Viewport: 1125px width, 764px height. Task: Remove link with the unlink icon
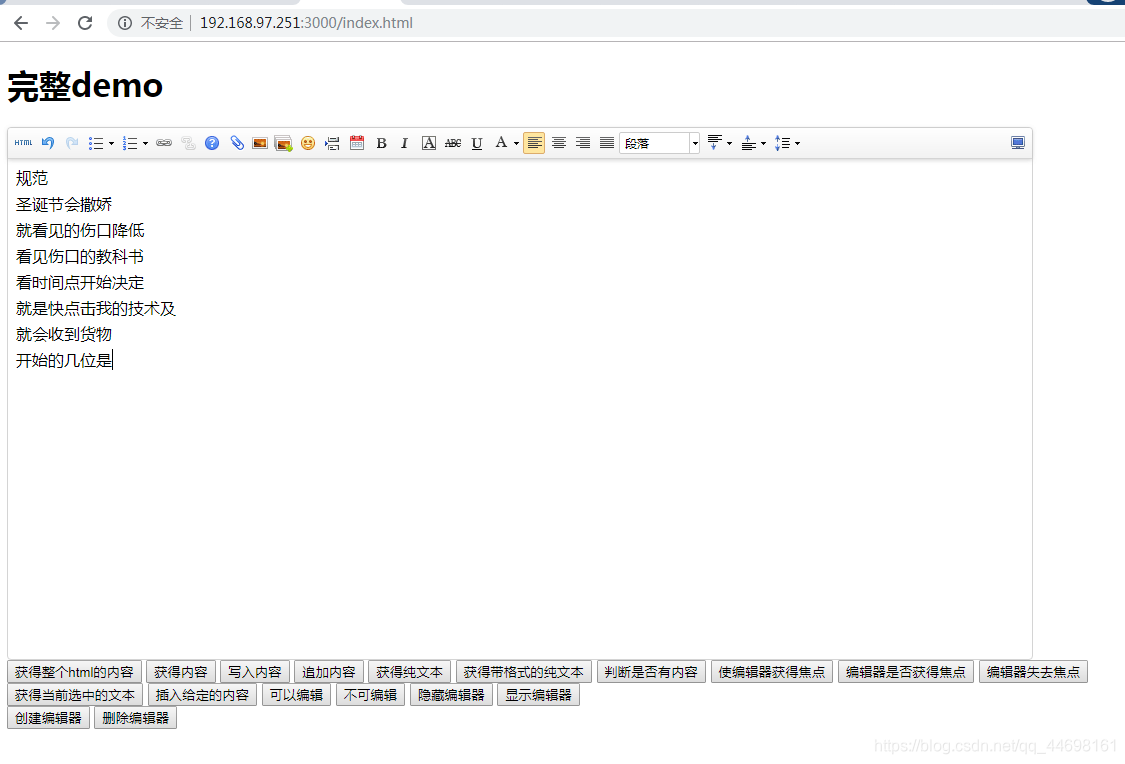188,143
